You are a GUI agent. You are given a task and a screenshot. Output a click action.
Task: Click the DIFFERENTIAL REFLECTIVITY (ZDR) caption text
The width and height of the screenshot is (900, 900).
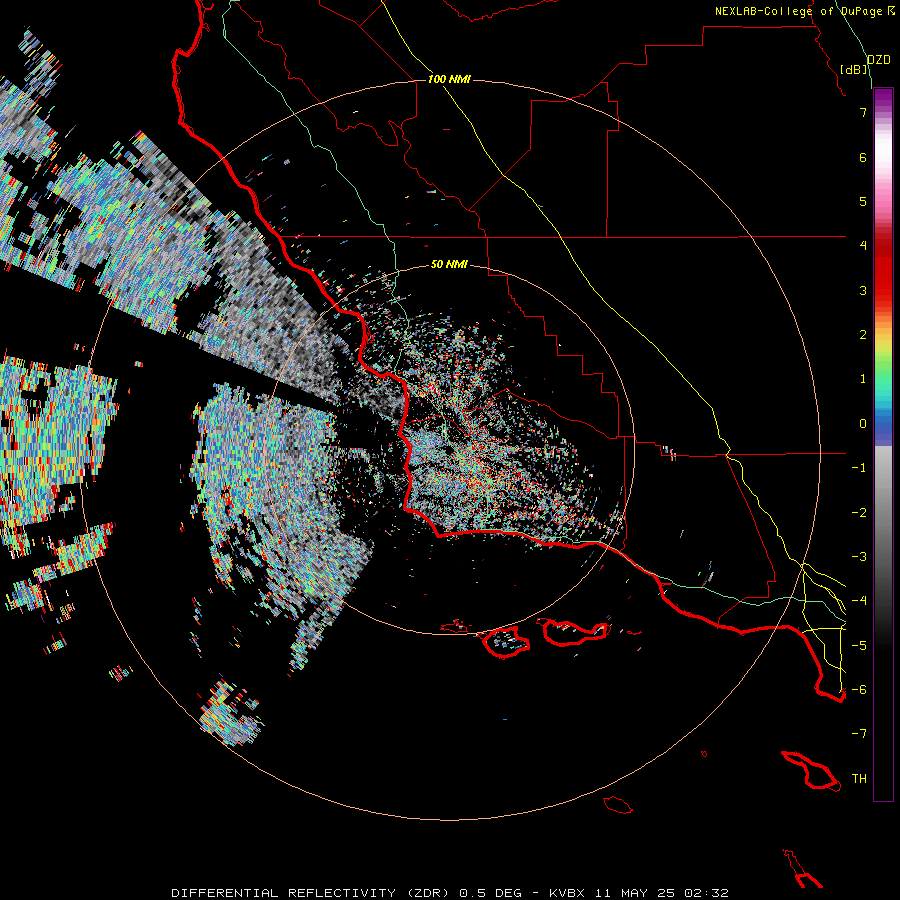point(312,893)
